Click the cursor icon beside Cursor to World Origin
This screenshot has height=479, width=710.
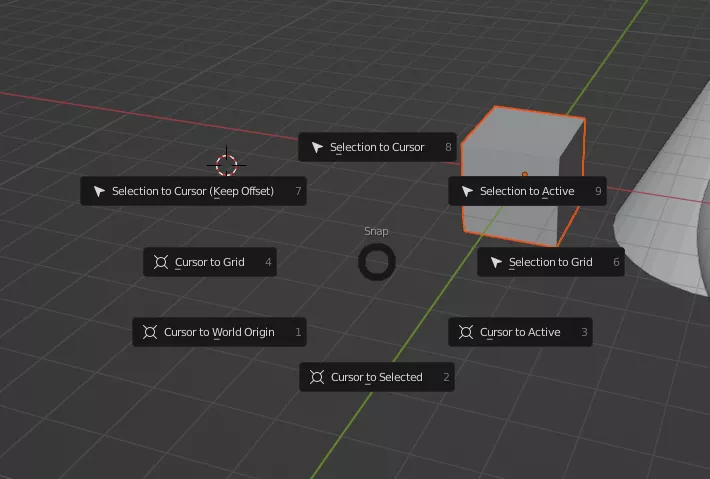tap(150, 332)
